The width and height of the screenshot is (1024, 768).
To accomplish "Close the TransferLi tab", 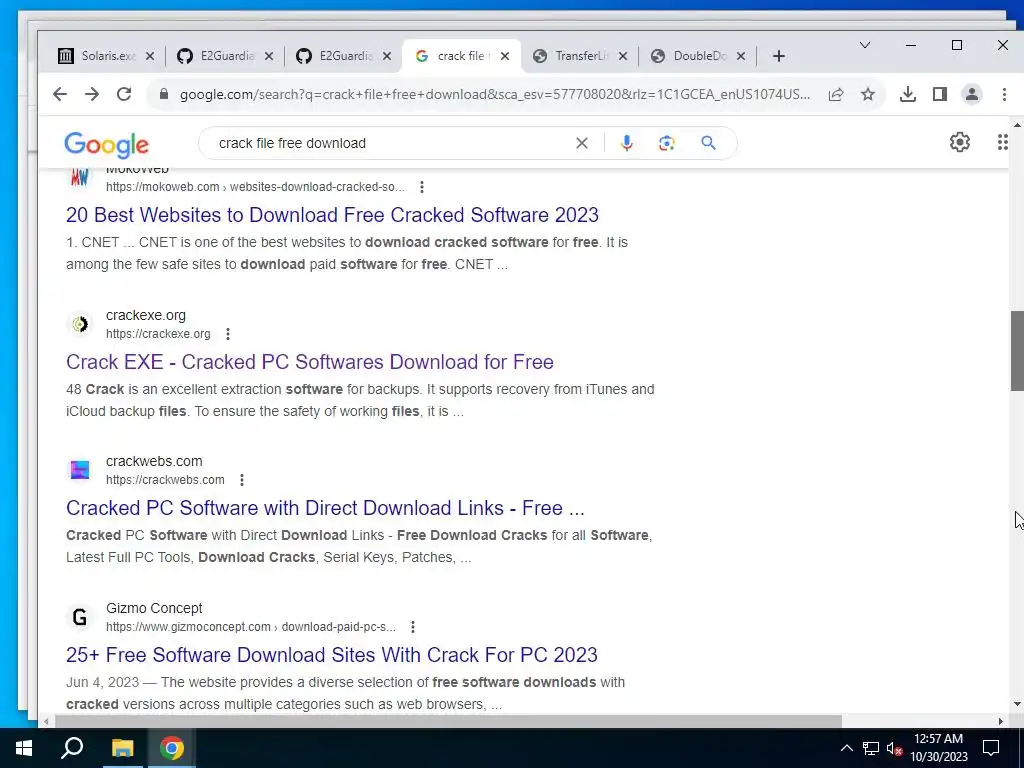I will click(623, 56).
